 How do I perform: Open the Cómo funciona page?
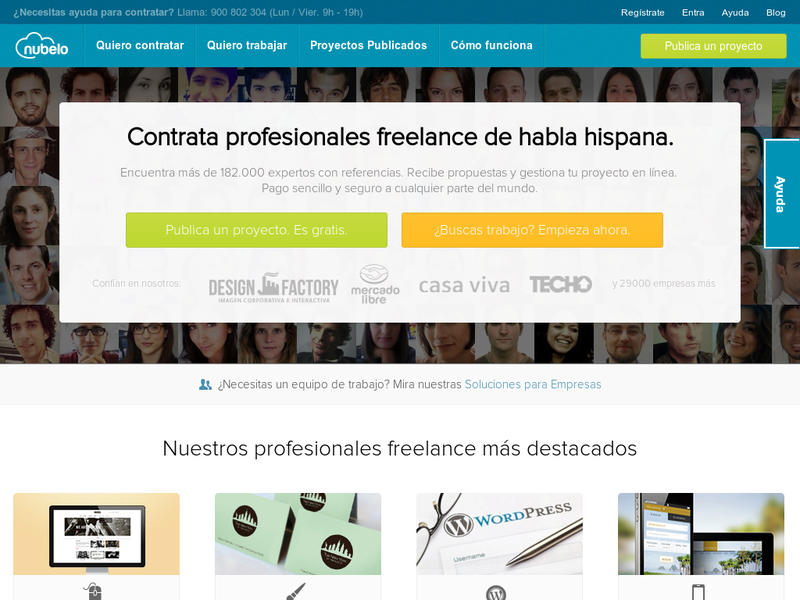pyautogui.click(x=491, y=45)
